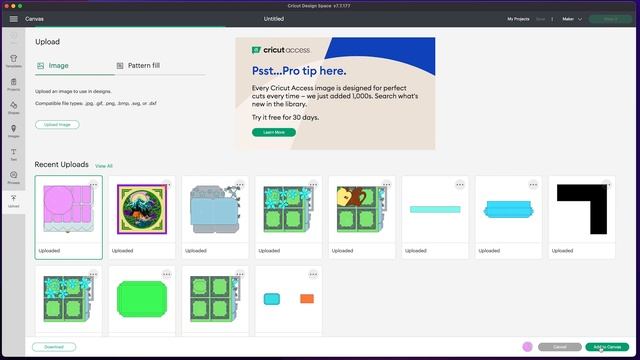Click Learn More on Cricut Access banner
The width and height of the screenshot is (640, 360).
pyautogui.click(x=274, y=132)
